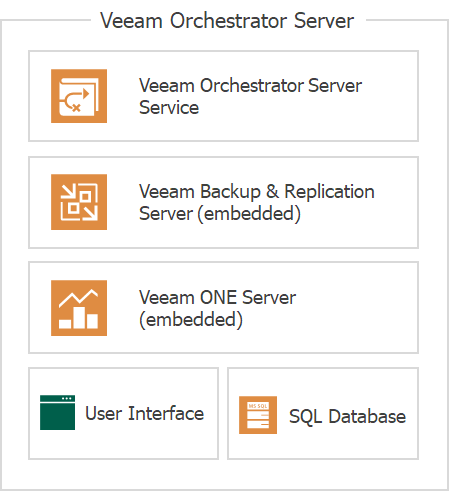The height and width of the screenshot is (491, 449).
Task: Click the Backup & Replication component box
Action: pos(223,202)
